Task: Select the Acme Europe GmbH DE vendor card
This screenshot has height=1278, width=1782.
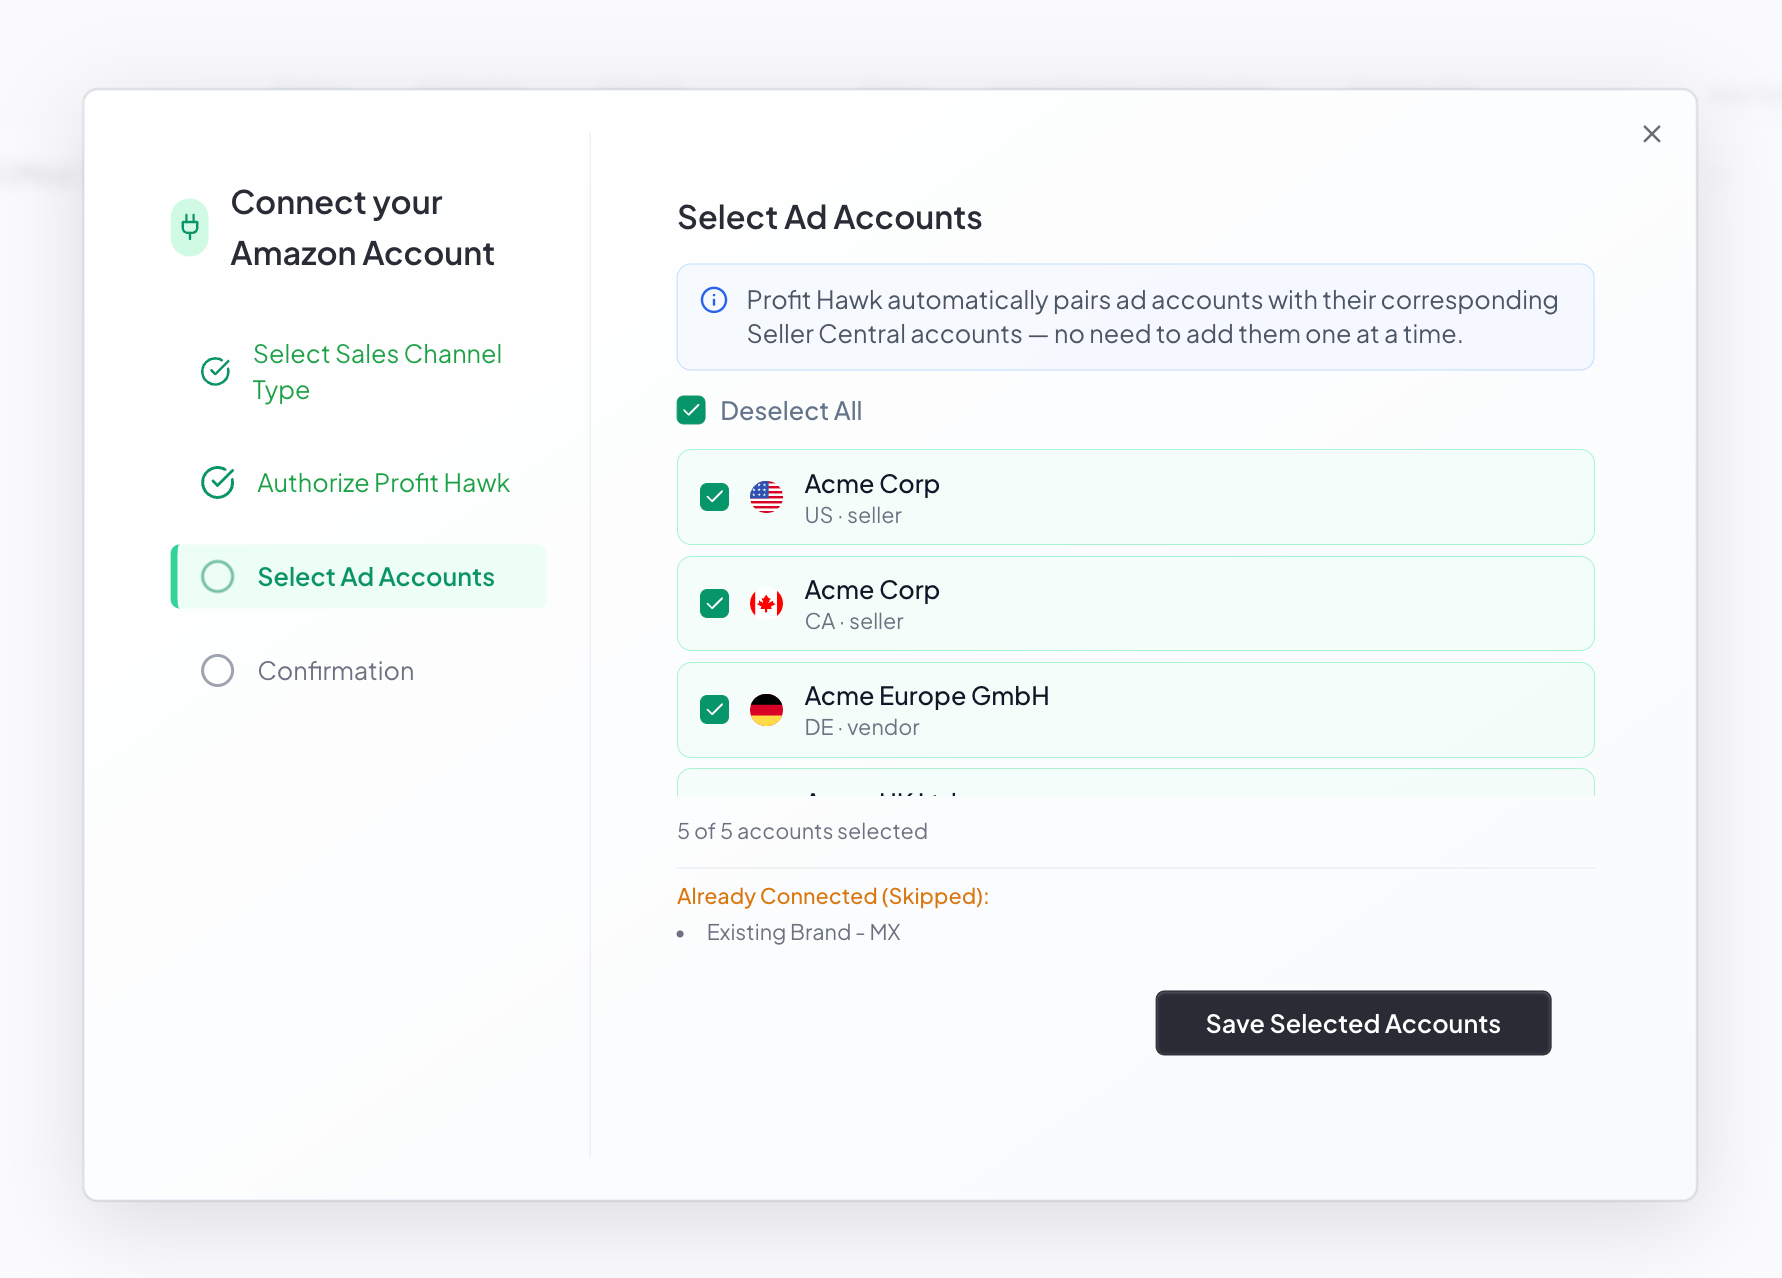Action: tap(1135, 710)
